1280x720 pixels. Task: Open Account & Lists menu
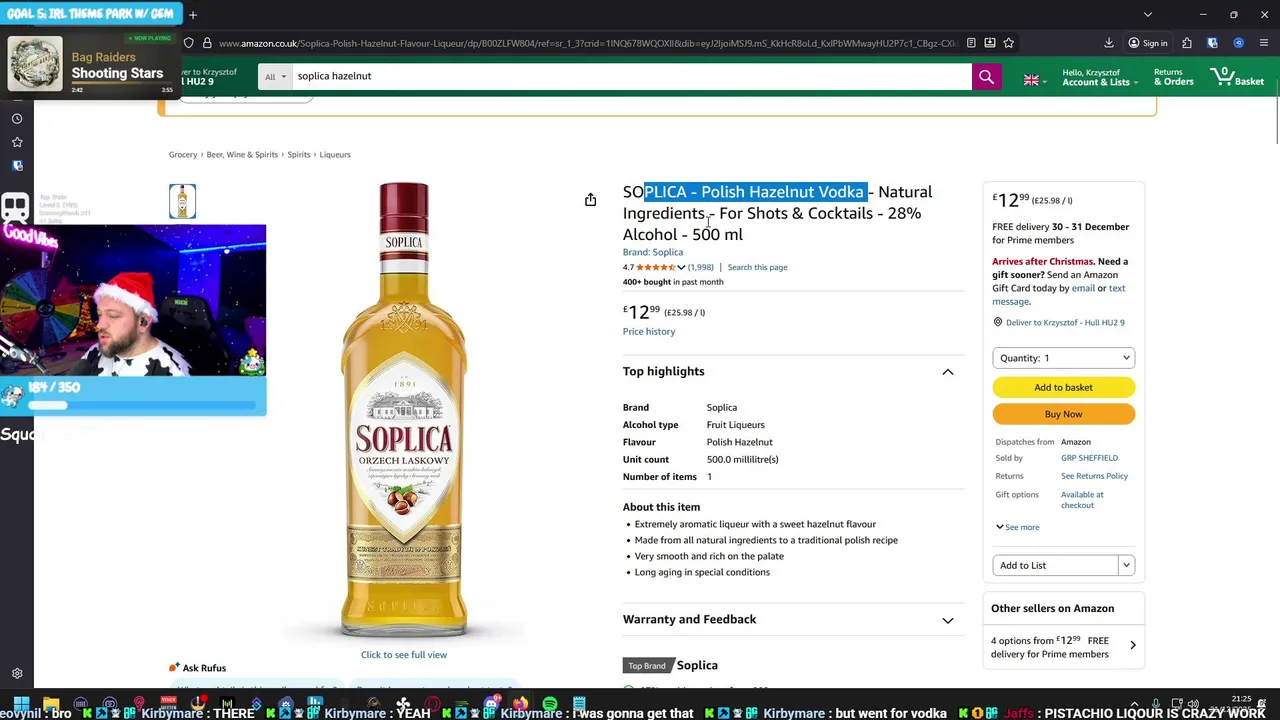(x=1100, y=77)
